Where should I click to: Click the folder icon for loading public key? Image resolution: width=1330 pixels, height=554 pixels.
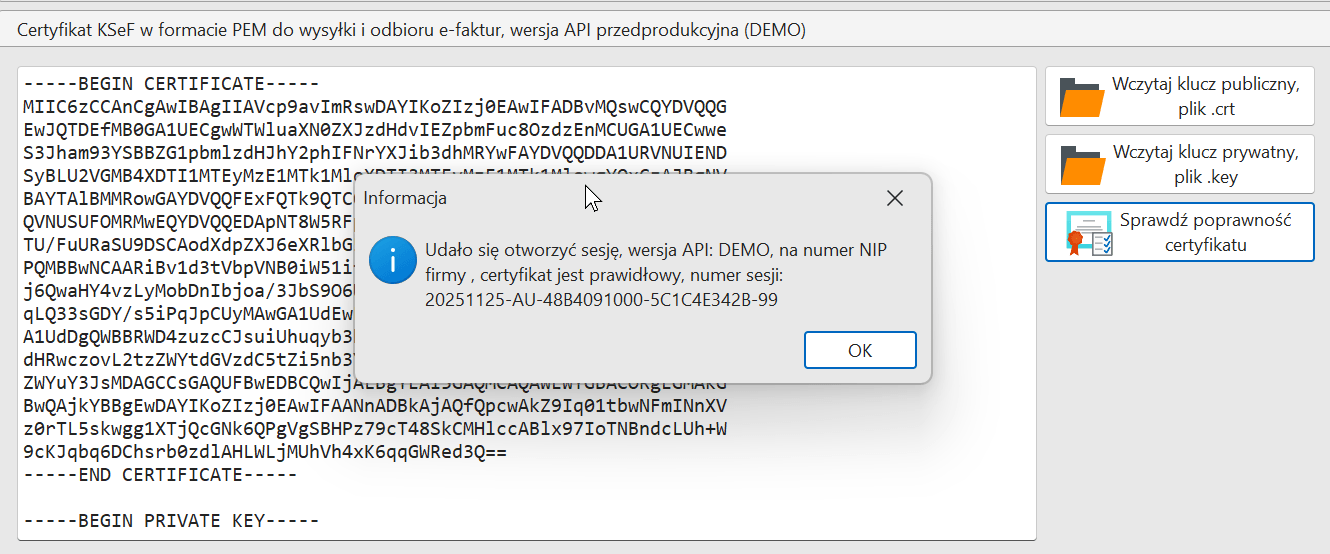[1082, 97]
